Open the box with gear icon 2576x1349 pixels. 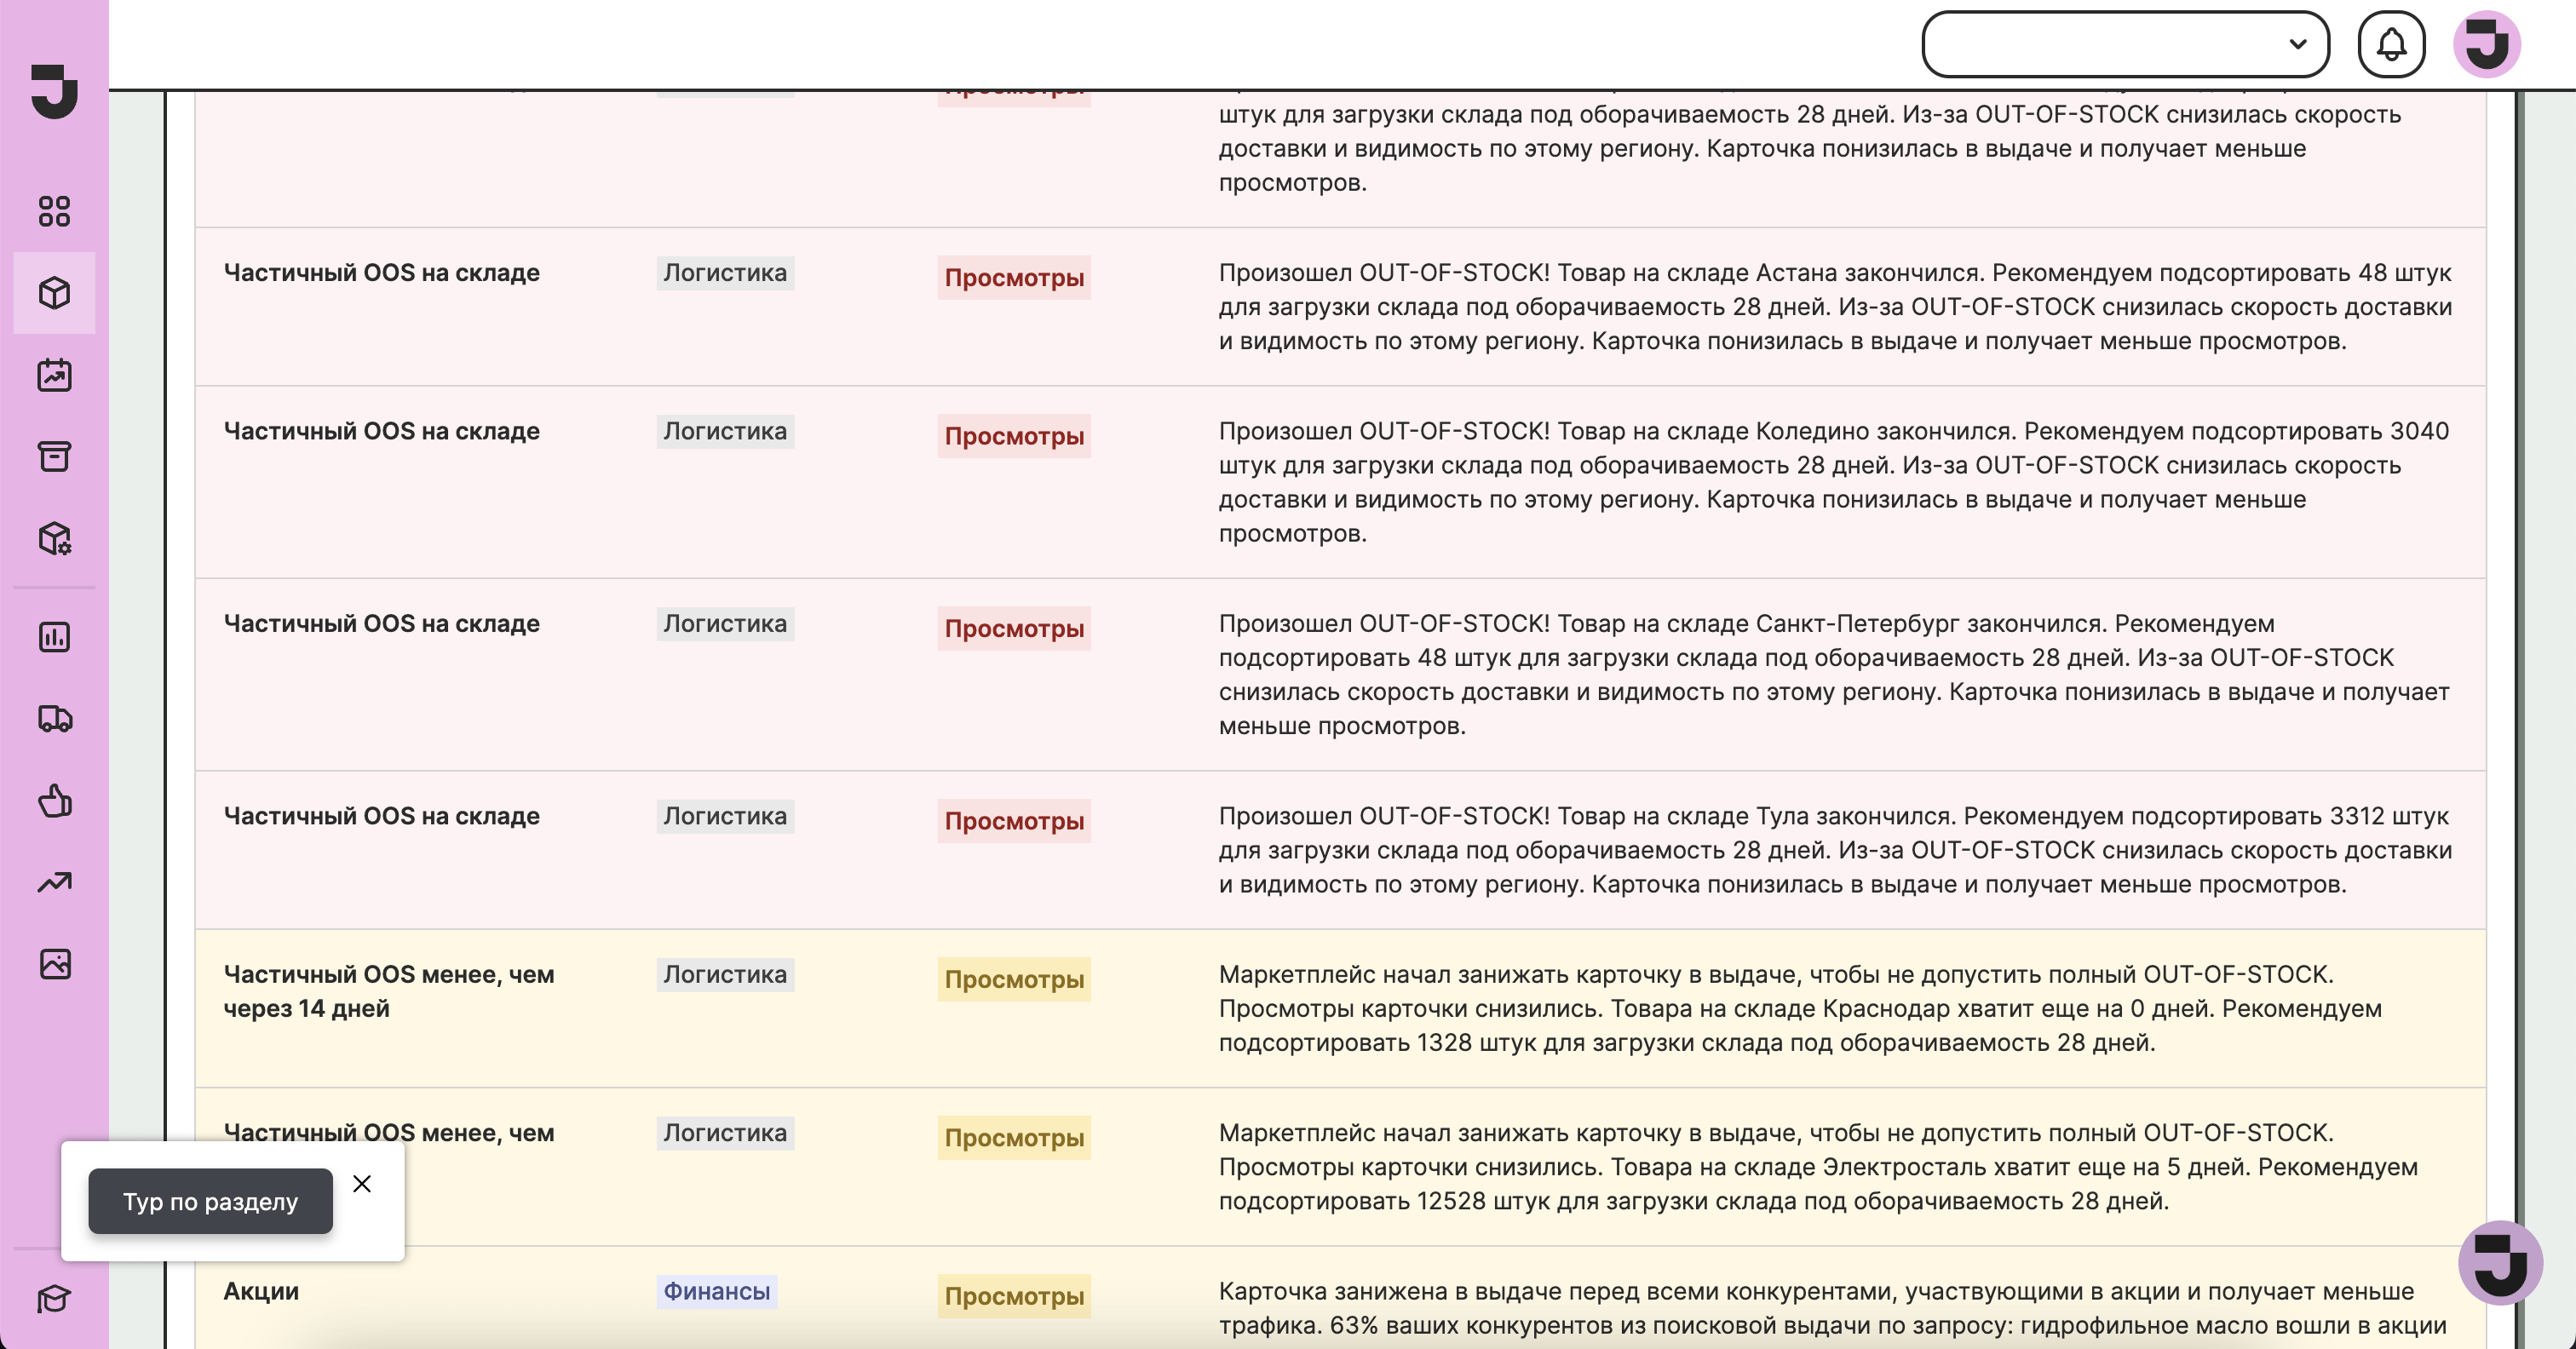(54, 539)
